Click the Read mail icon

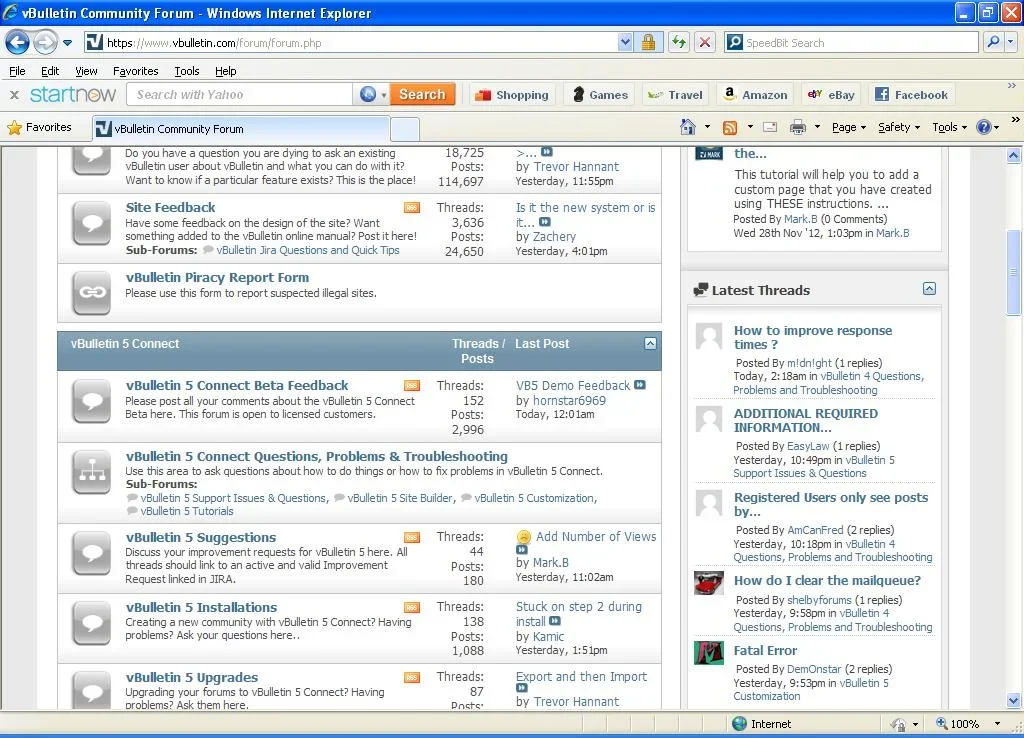point(770,127)
